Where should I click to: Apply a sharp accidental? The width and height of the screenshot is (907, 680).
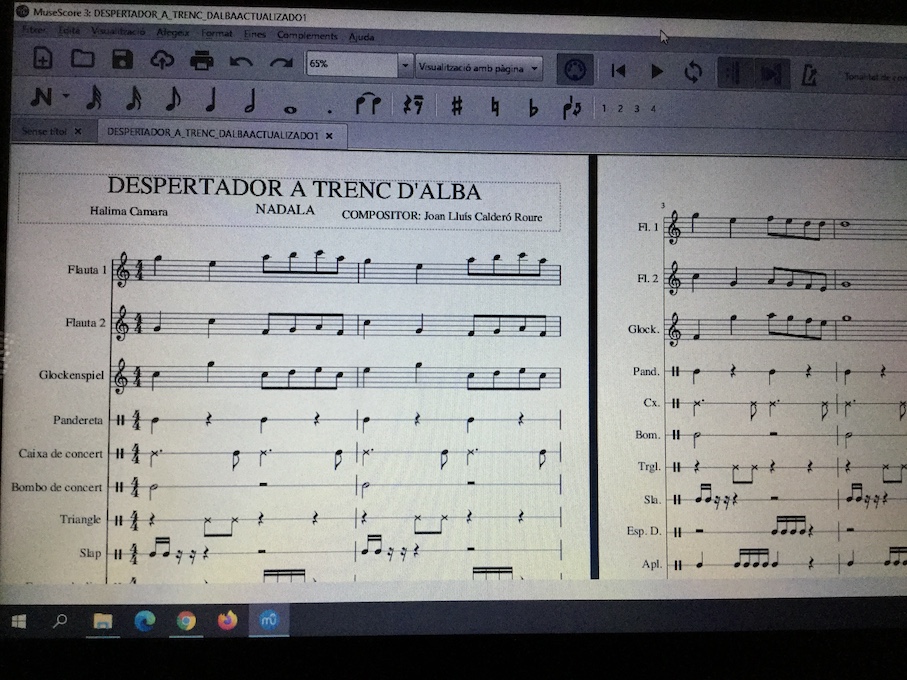coord(457,106)
